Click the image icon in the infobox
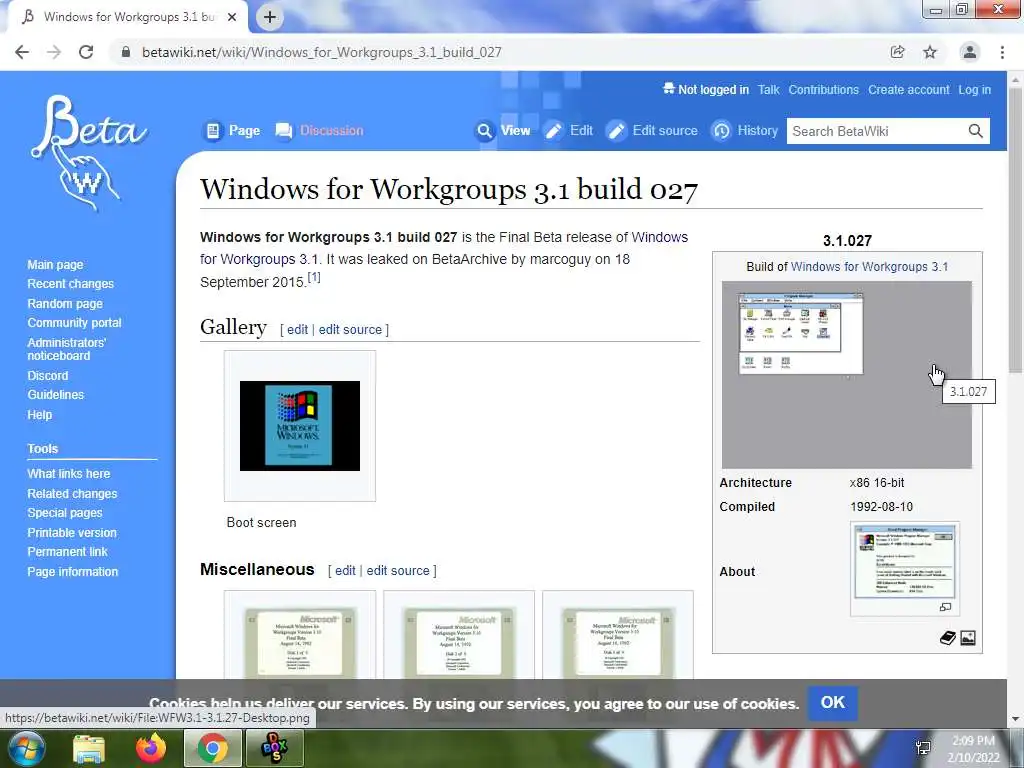 (968, 637)
